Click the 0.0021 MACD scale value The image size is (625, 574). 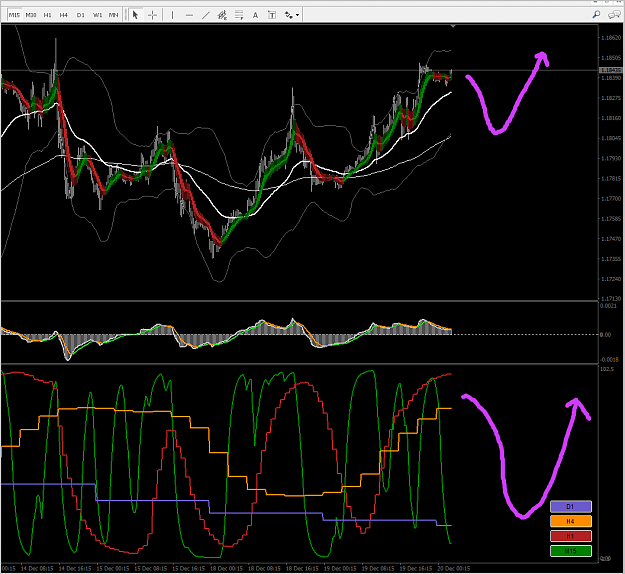[608, 306]
